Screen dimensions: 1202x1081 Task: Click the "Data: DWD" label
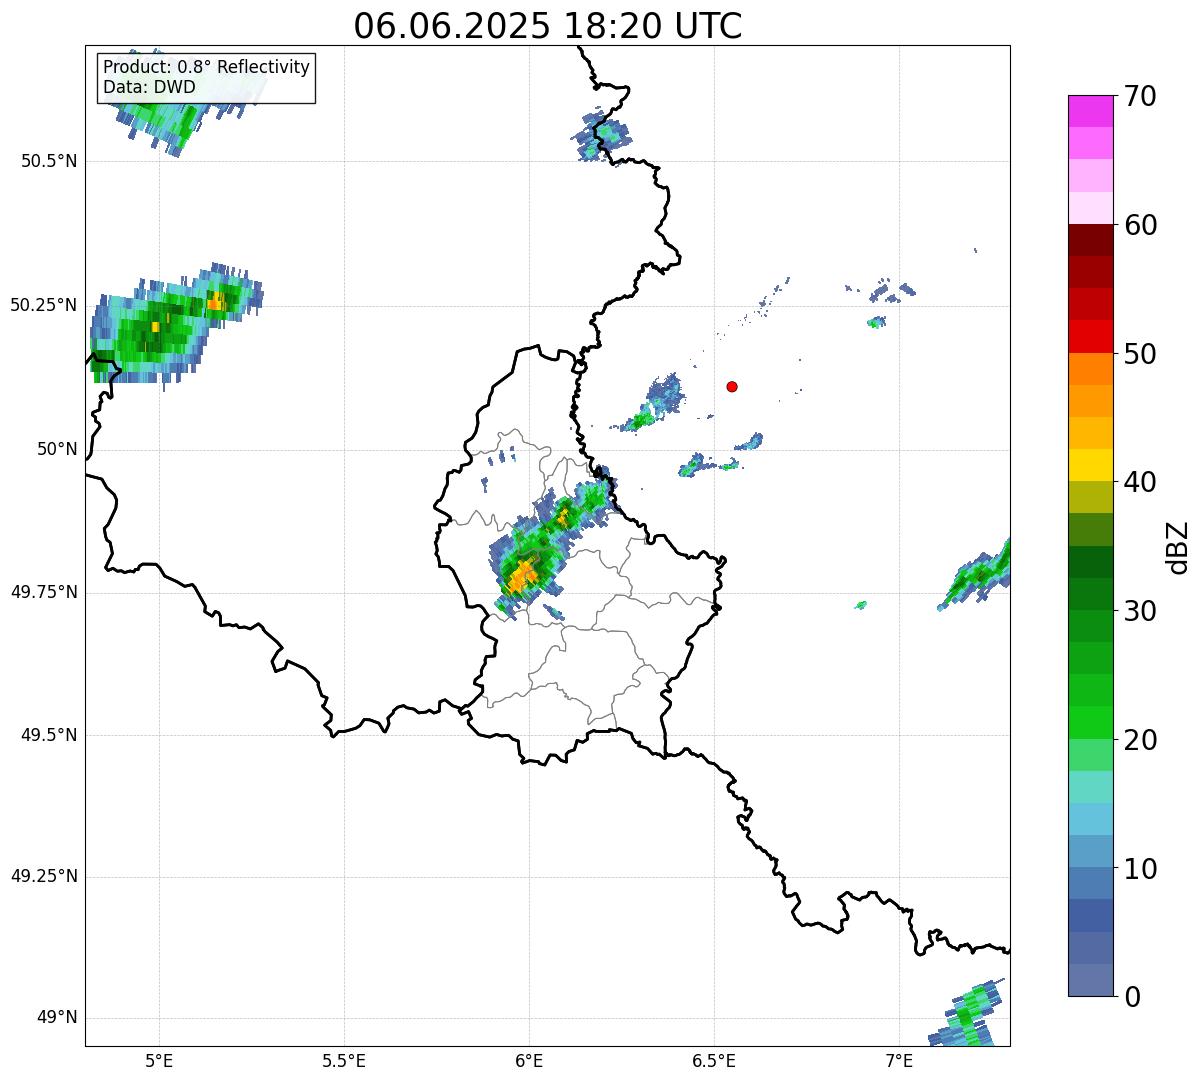point(149,87)
